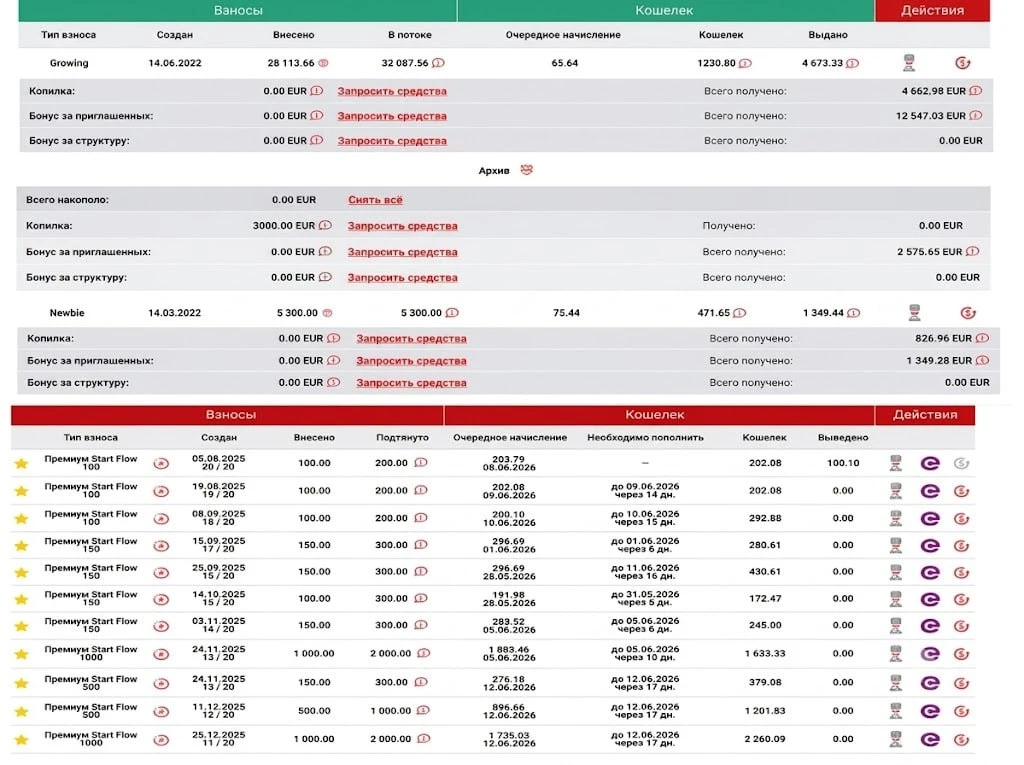Expand the info icon beside 2 000.00 on 25.12.2025 row
The height and width of the screenshot is (765, 1024).
coord(424,739)
